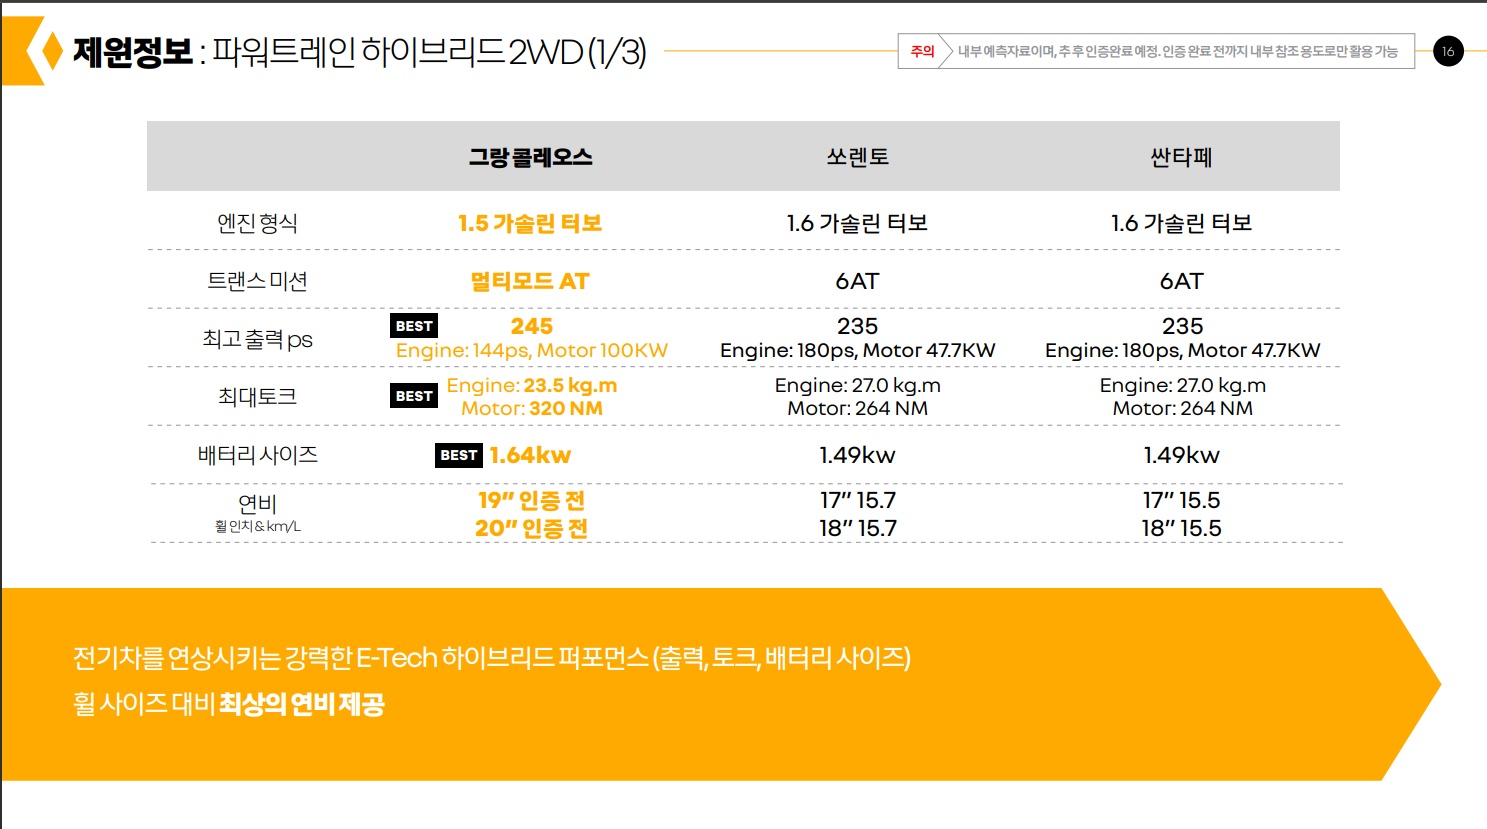Screen dimensions: 1487x829
Task: Click 쏘렌토's 18" 15.7 fuel economy
Action: click(x=858, y=528)
